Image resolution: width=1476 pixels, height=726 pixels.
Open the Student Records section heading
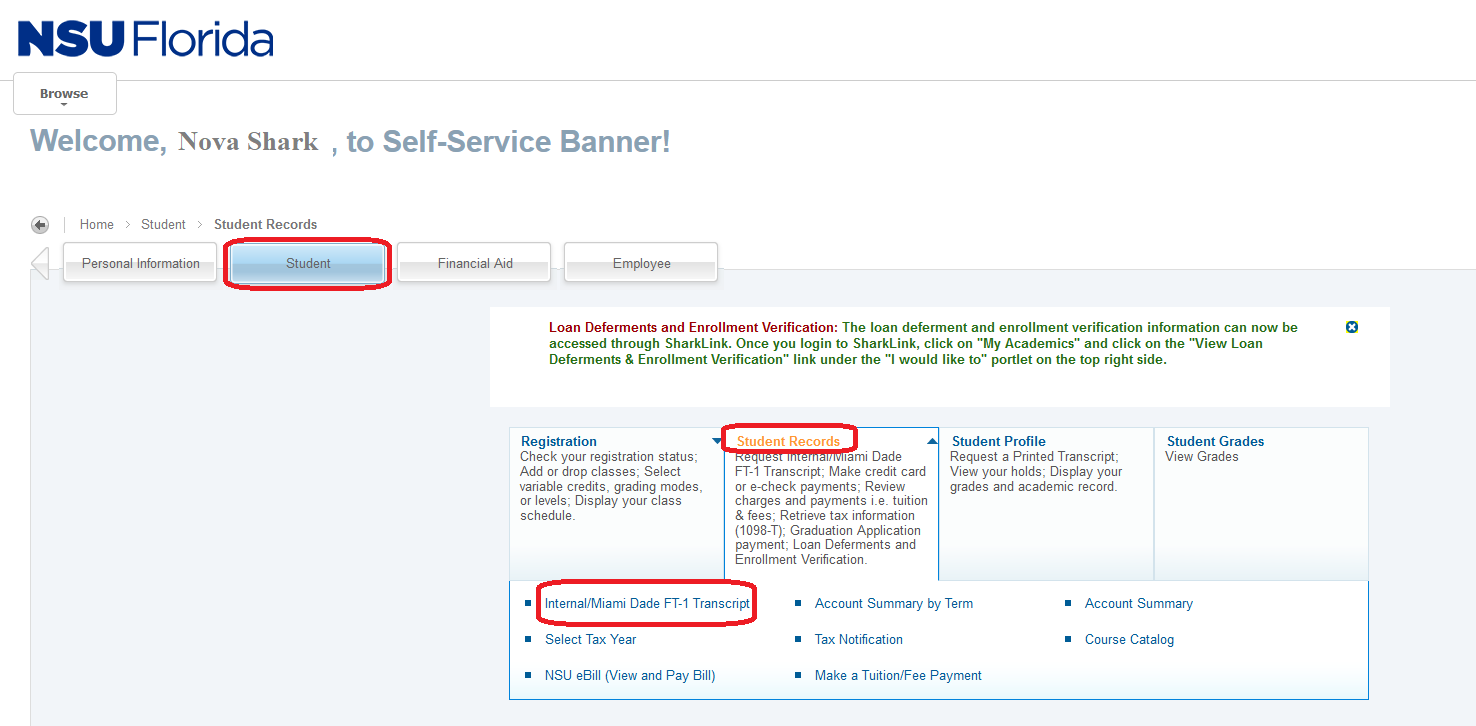[x=788, y=441]
